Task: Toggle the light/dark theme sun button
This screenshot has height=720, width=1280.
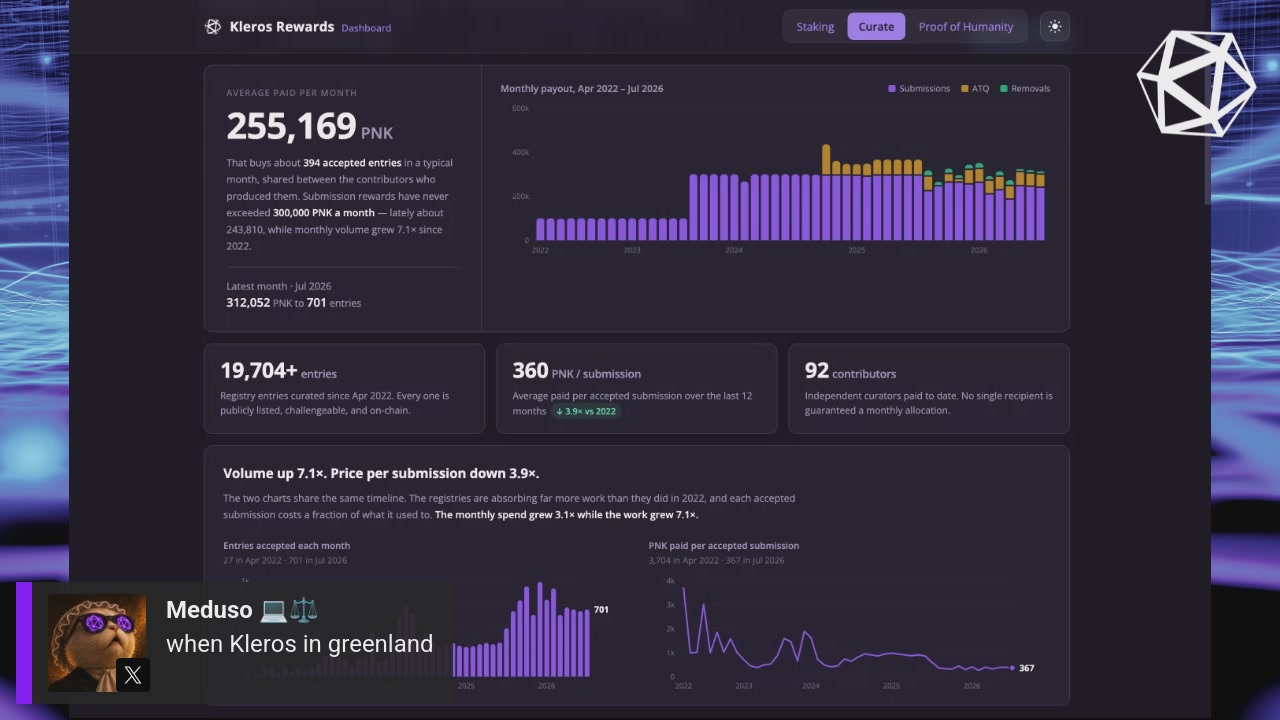Action: 1054,27
